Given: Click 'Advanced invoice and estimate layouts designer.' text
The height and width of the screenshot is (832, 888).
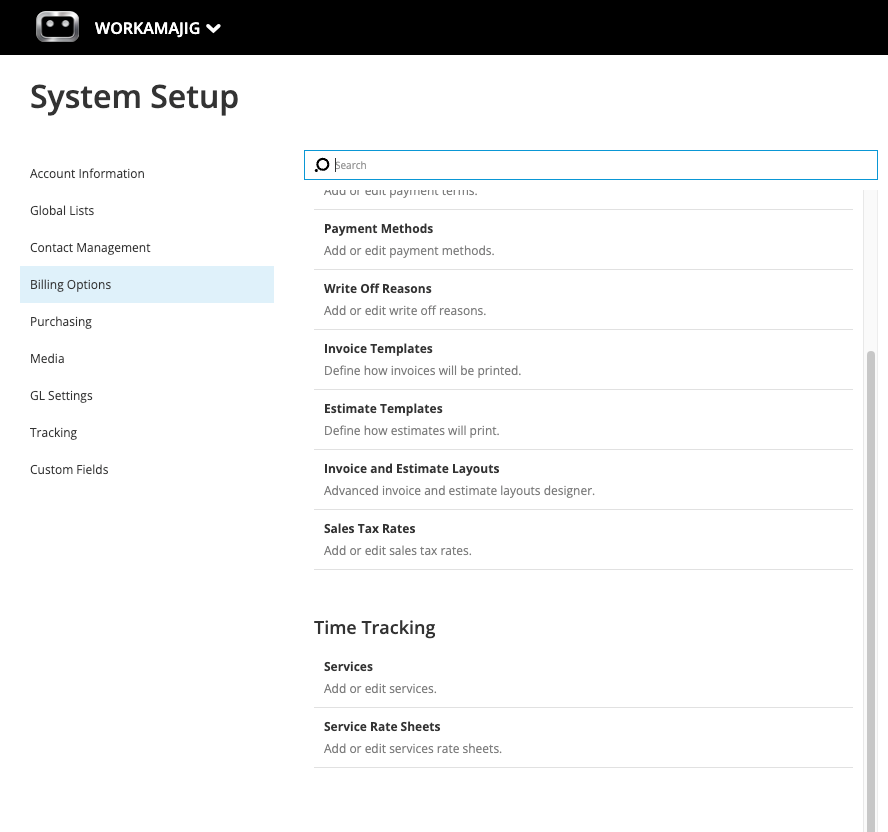Looking at the screenshot, I should point(459,491).
